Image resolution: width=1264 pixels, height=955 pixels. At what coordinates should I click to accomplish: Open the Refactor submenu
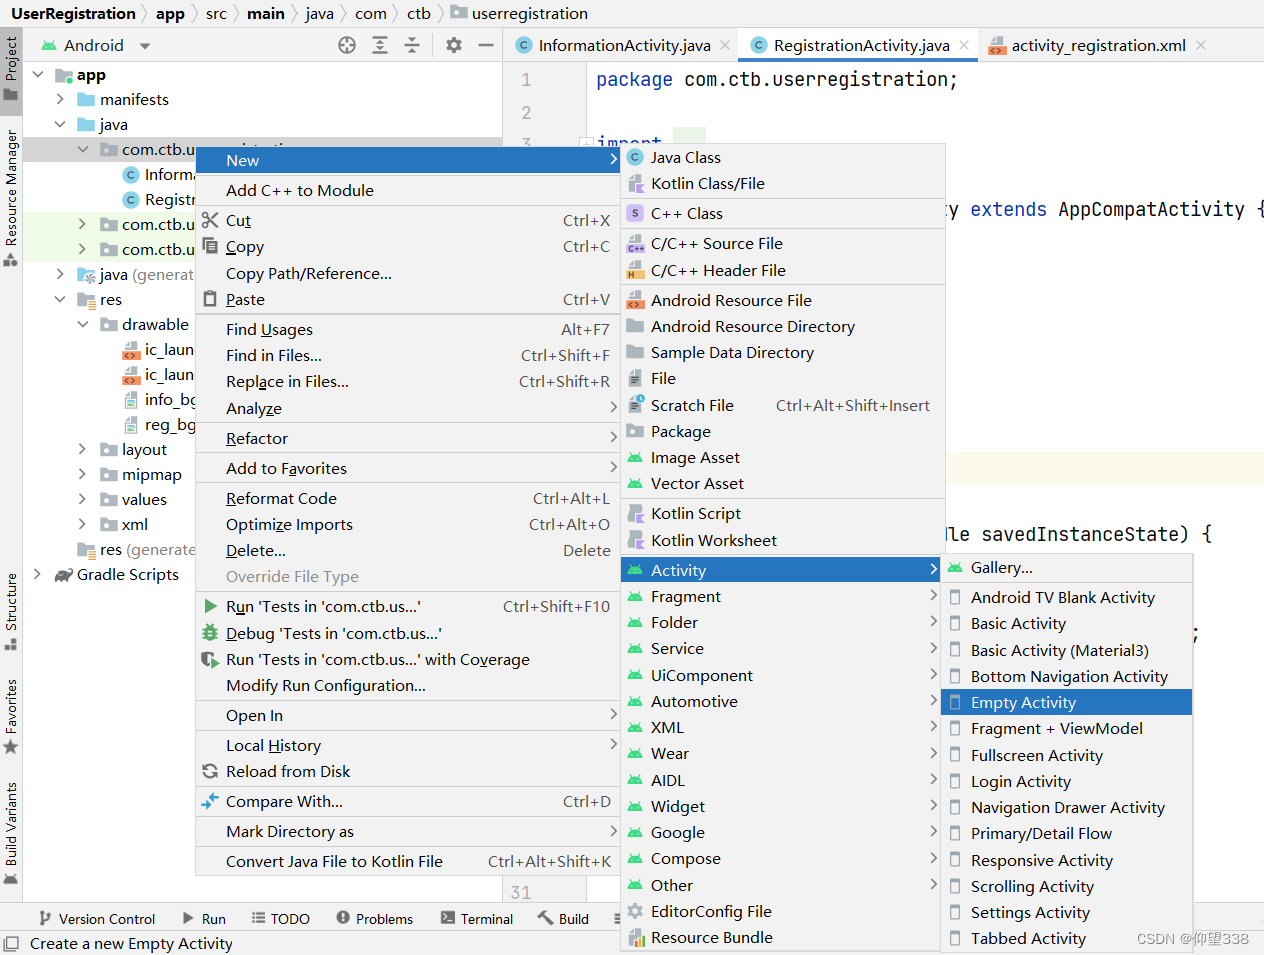point(408,438)
